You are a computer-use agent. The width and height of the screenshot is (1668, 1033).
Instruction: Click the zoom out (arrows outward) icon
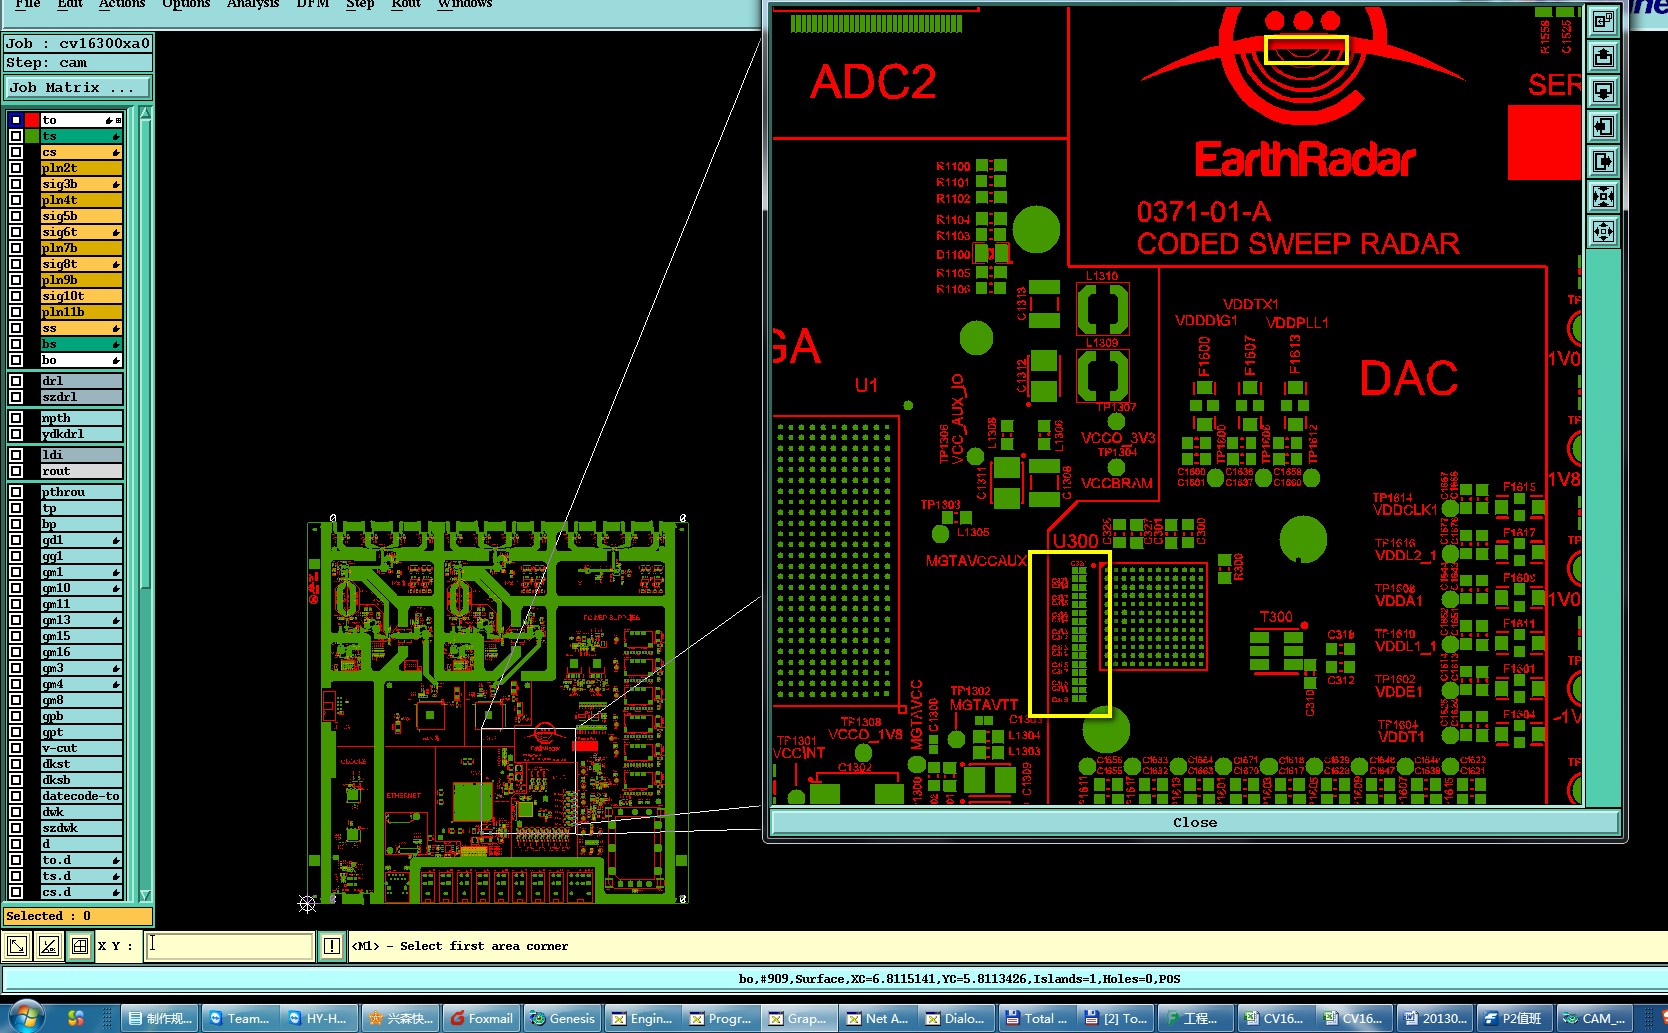click(x=1603, y=232)
